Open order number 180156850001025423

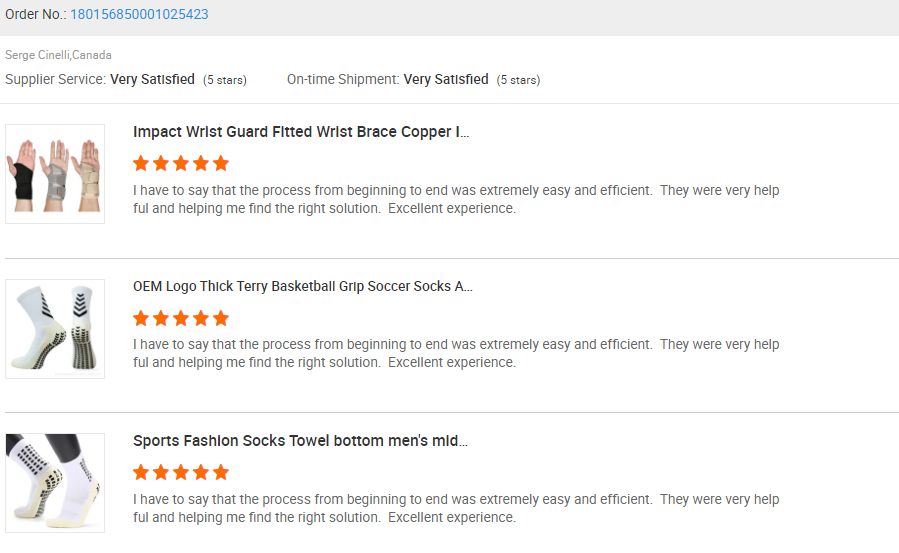[x=139, y=15]
